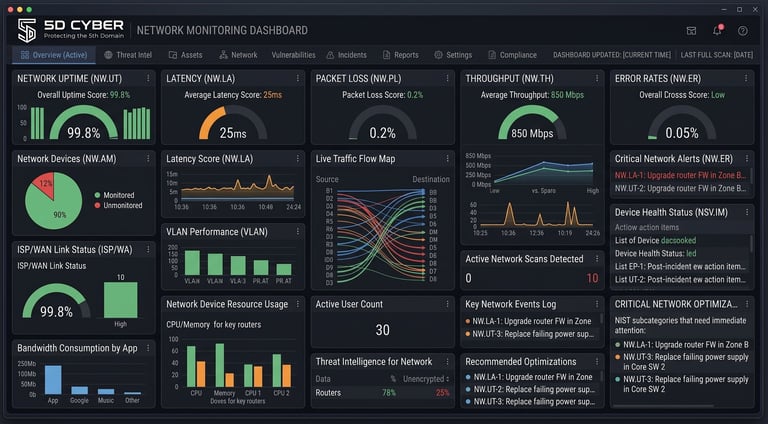Image resolution: width=768 pixels, height=424 pixels.
Task: Open the Threat Intel tab
Action: click(x=128, y=55)
